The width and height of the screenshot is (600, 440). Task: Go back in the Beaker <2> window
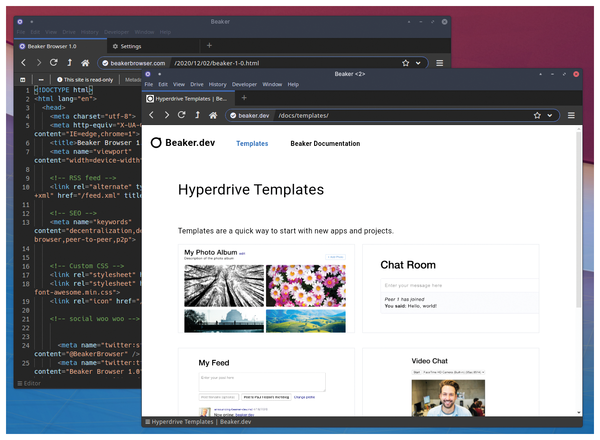(x=152, y=115)
